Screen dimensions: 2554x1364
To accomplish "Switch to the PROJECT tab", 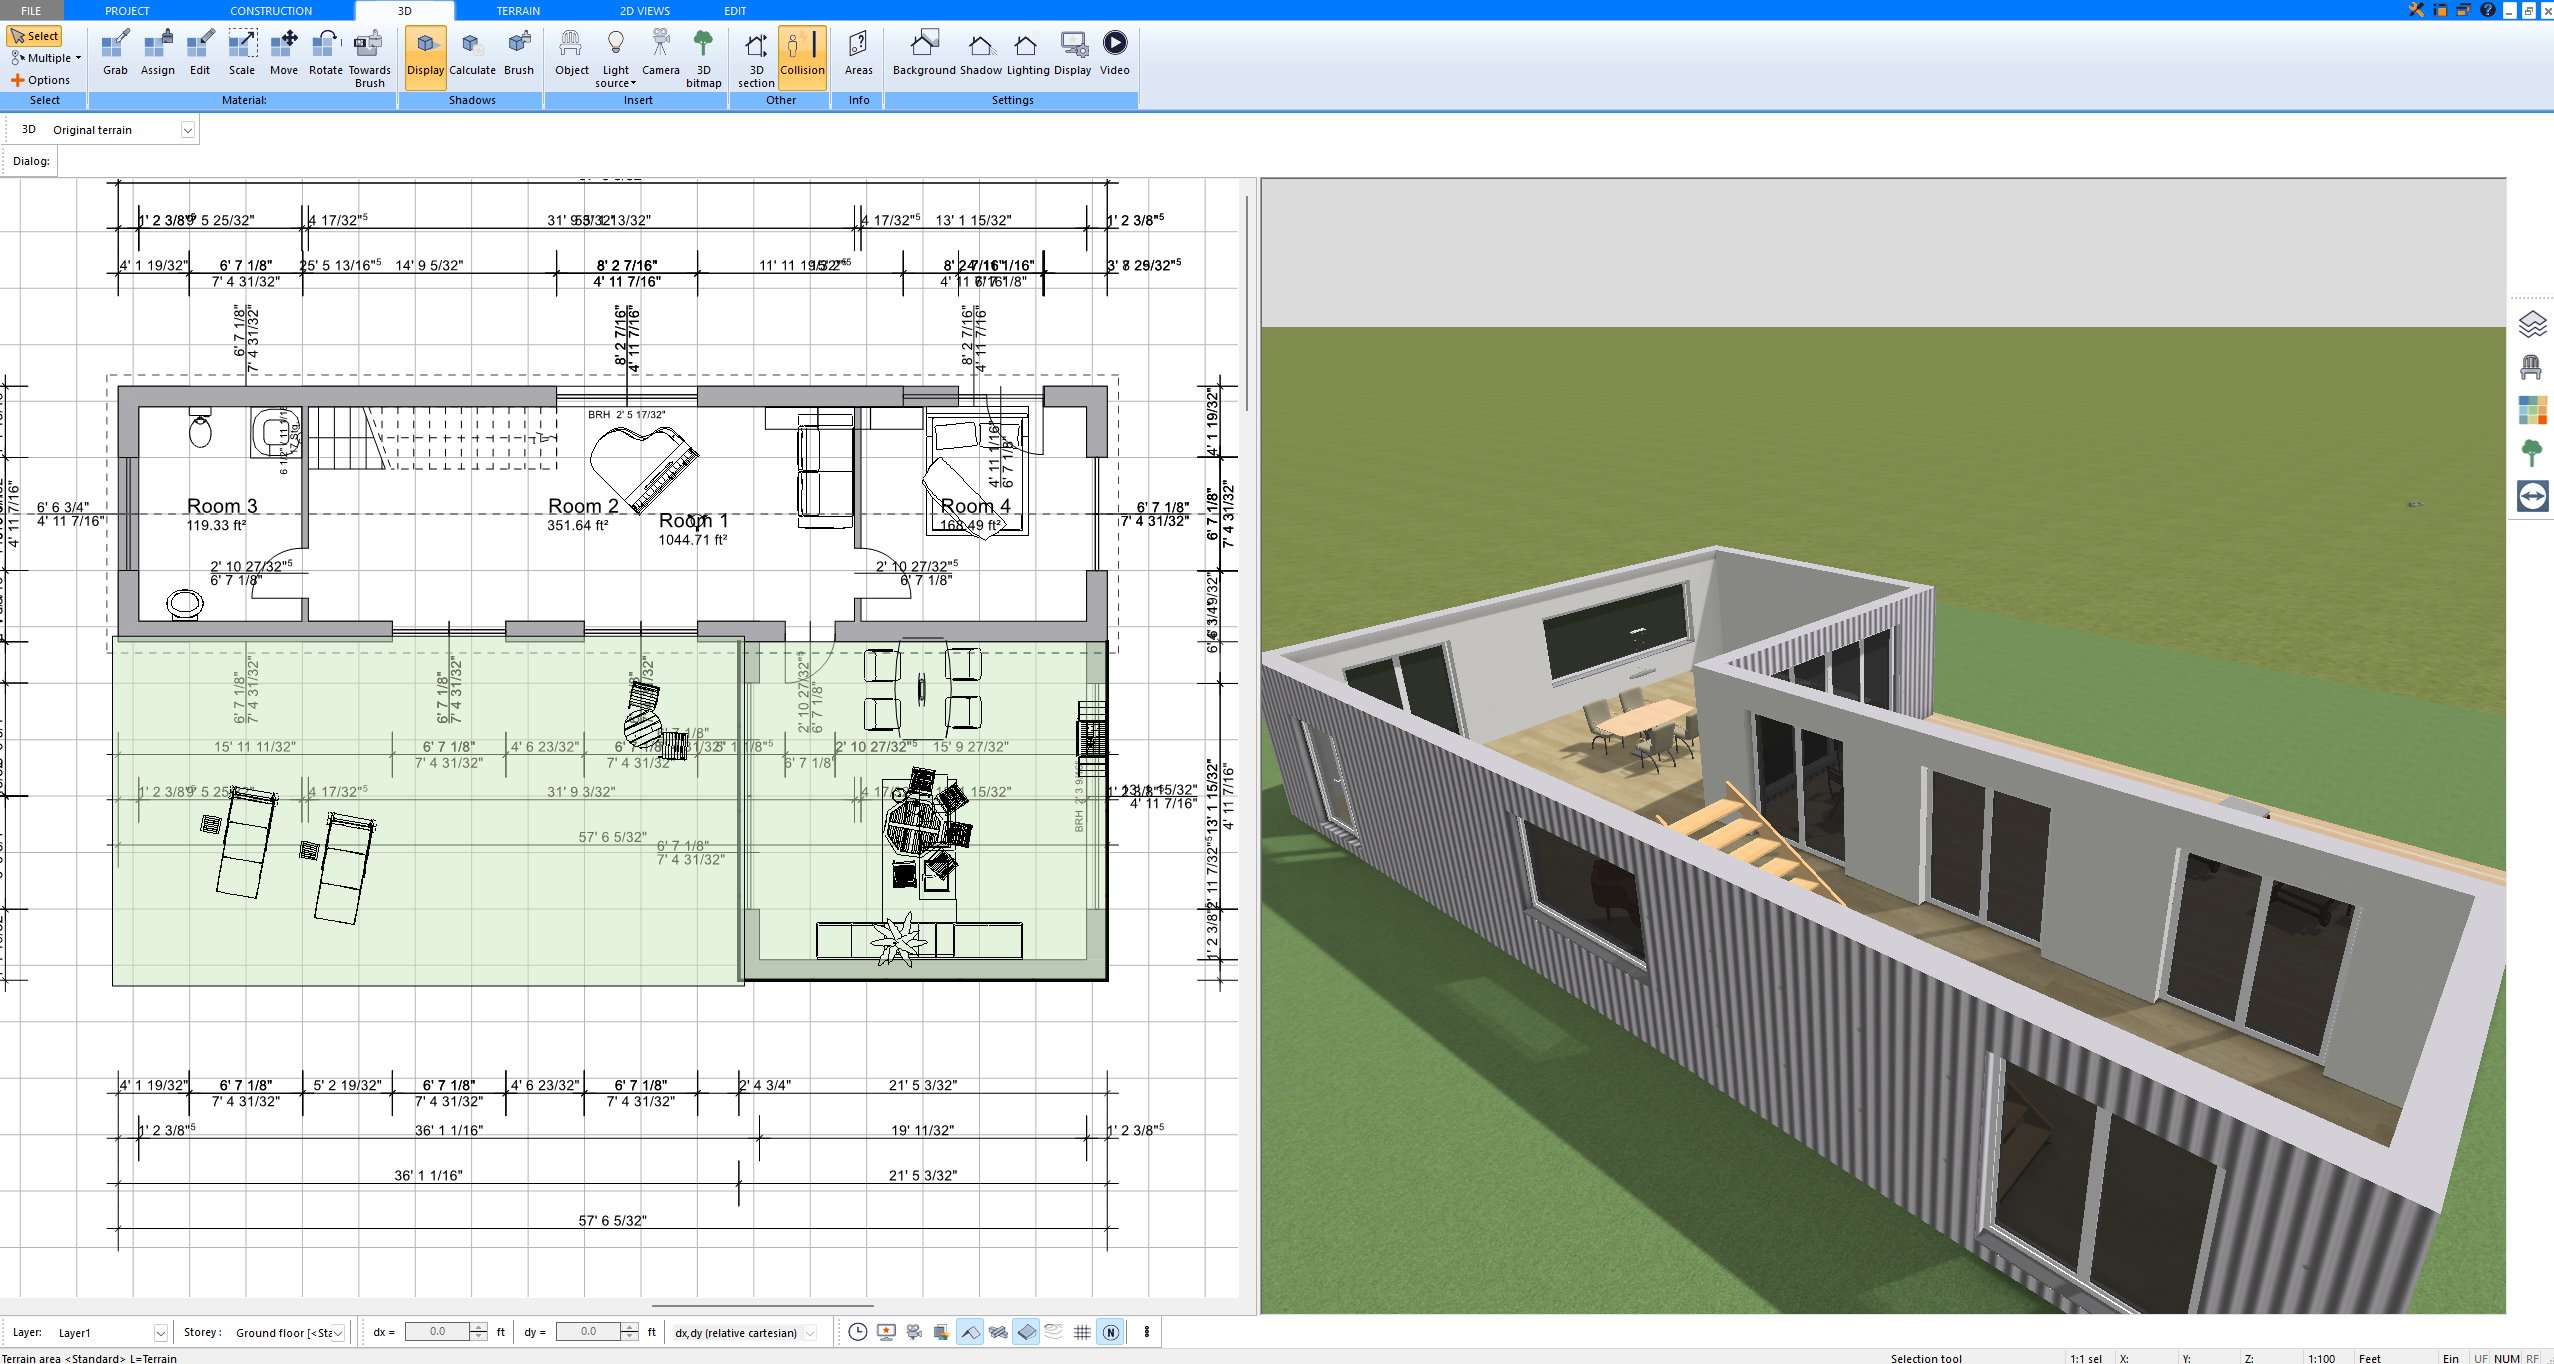I will [127, 10].
